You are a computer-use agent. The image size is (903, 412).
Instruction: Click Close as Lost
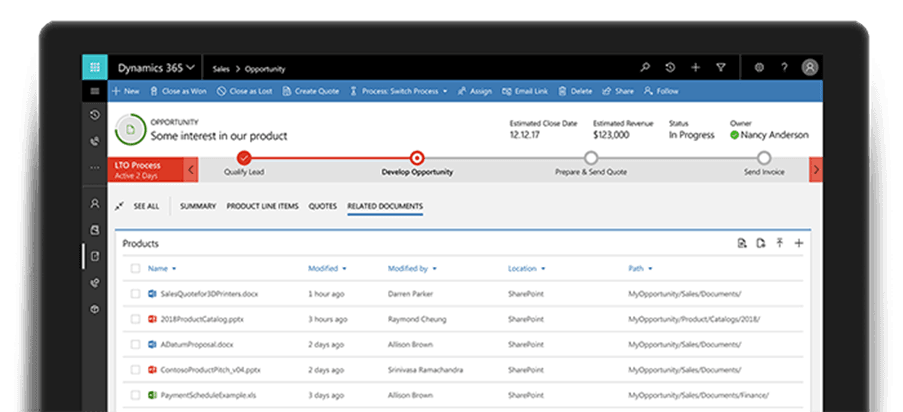[x=245, y=91]
